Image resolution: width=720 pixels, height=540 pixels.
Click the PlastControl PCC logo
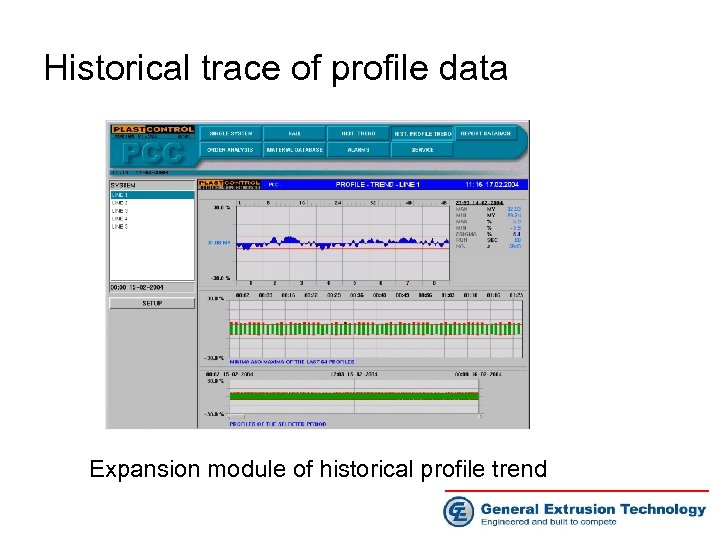coord(153,146)
